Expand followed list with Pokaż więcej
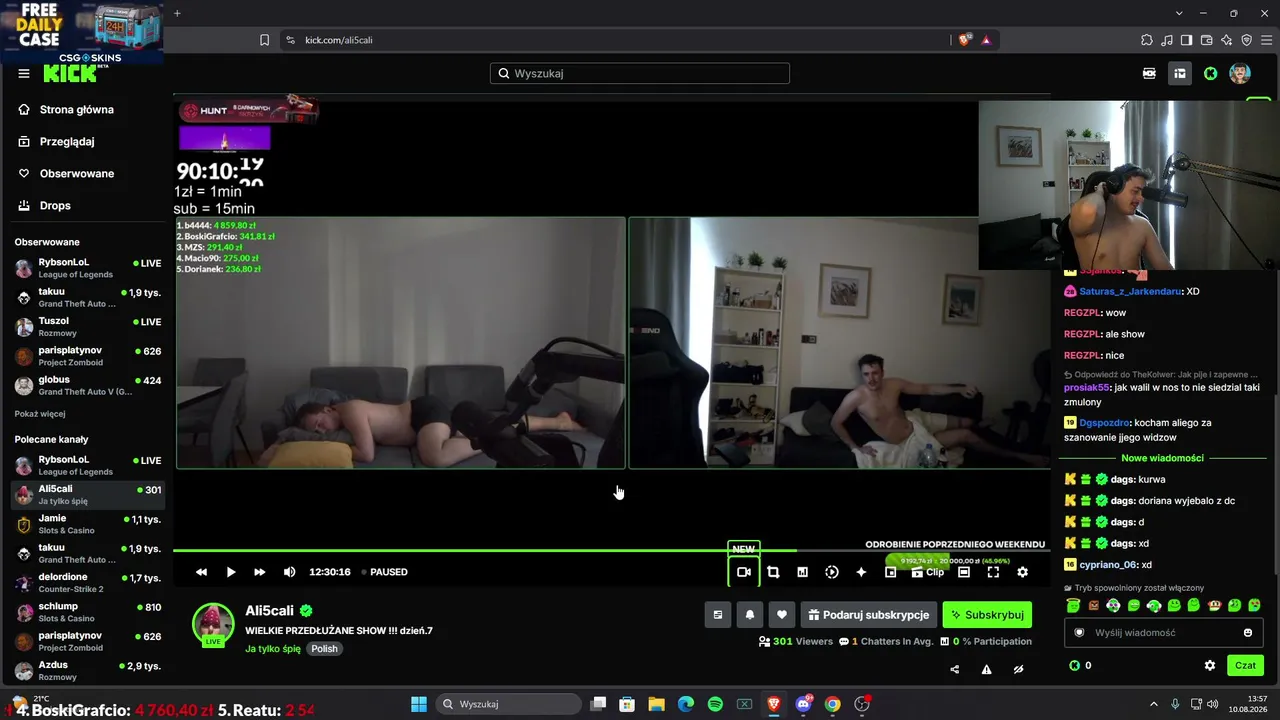This screenshot has width=1280, height=720. (x=40, y=414)
